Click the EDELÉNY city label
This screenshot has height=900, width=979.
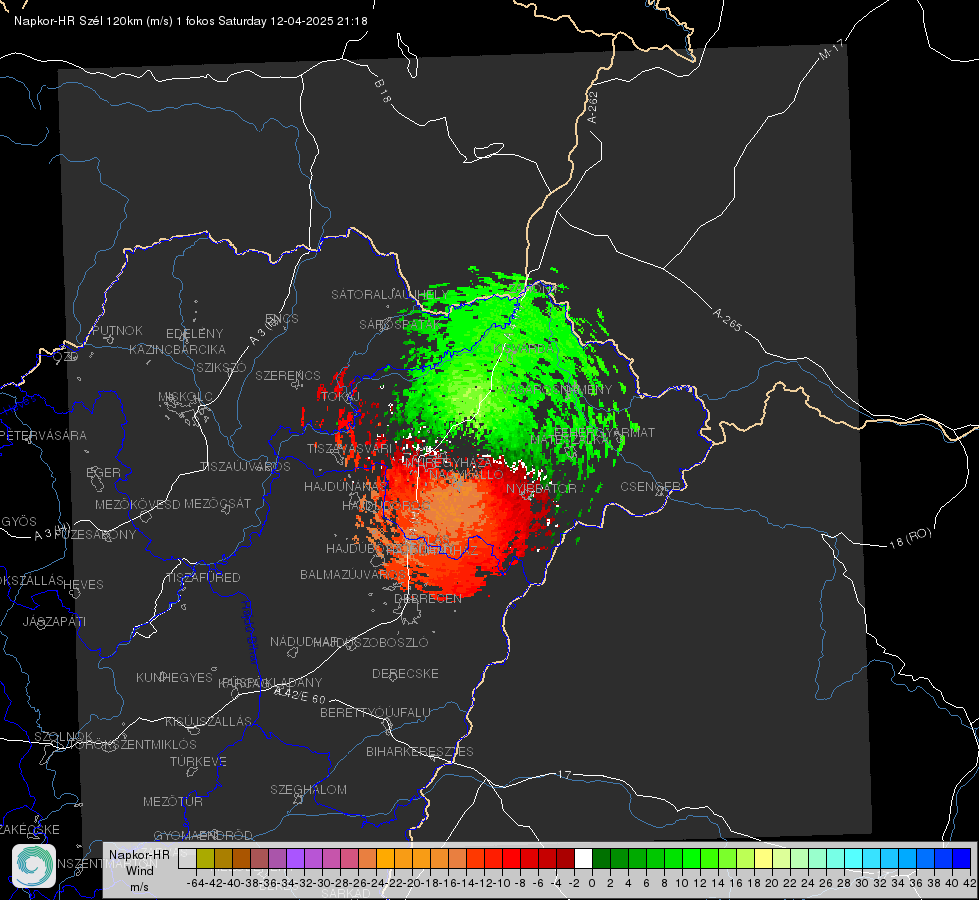point(194,334)
